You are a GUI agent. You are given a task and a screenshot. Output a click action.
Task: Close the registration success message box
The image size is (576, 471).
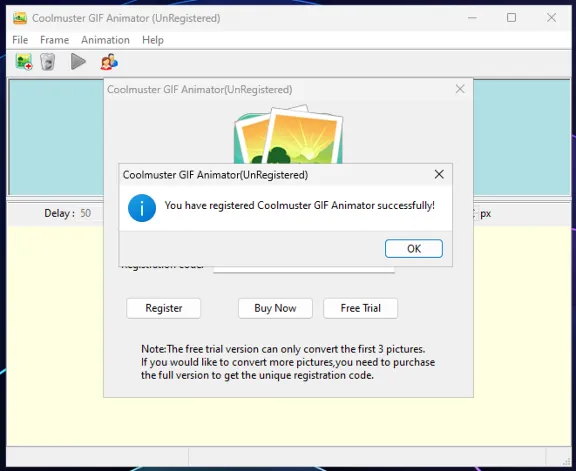coord(439,175)
